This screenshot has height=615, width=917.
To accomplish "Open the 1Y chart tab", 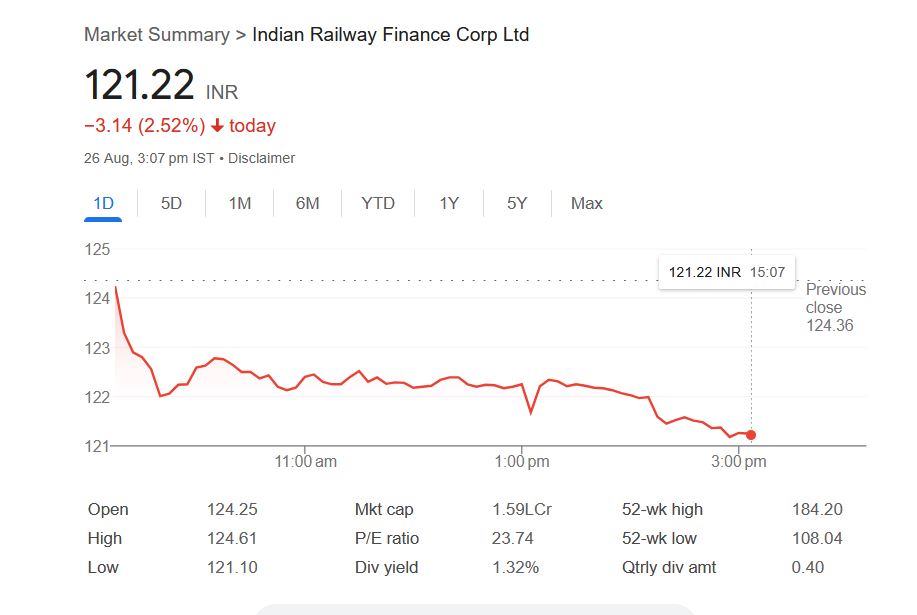I will click(x=449, y=203).
